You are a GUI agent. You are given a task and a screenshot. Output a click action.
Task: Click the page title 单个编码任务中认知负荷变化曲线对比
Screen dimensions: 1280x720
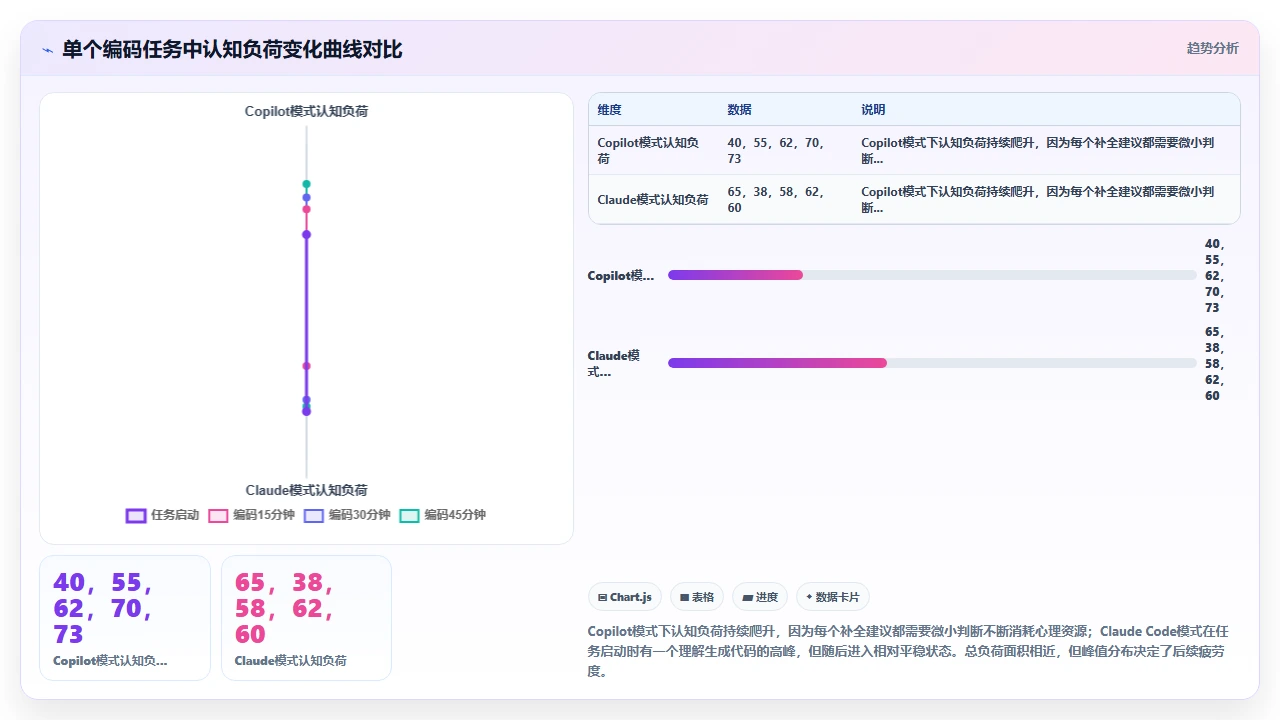(x=232, y=50)
